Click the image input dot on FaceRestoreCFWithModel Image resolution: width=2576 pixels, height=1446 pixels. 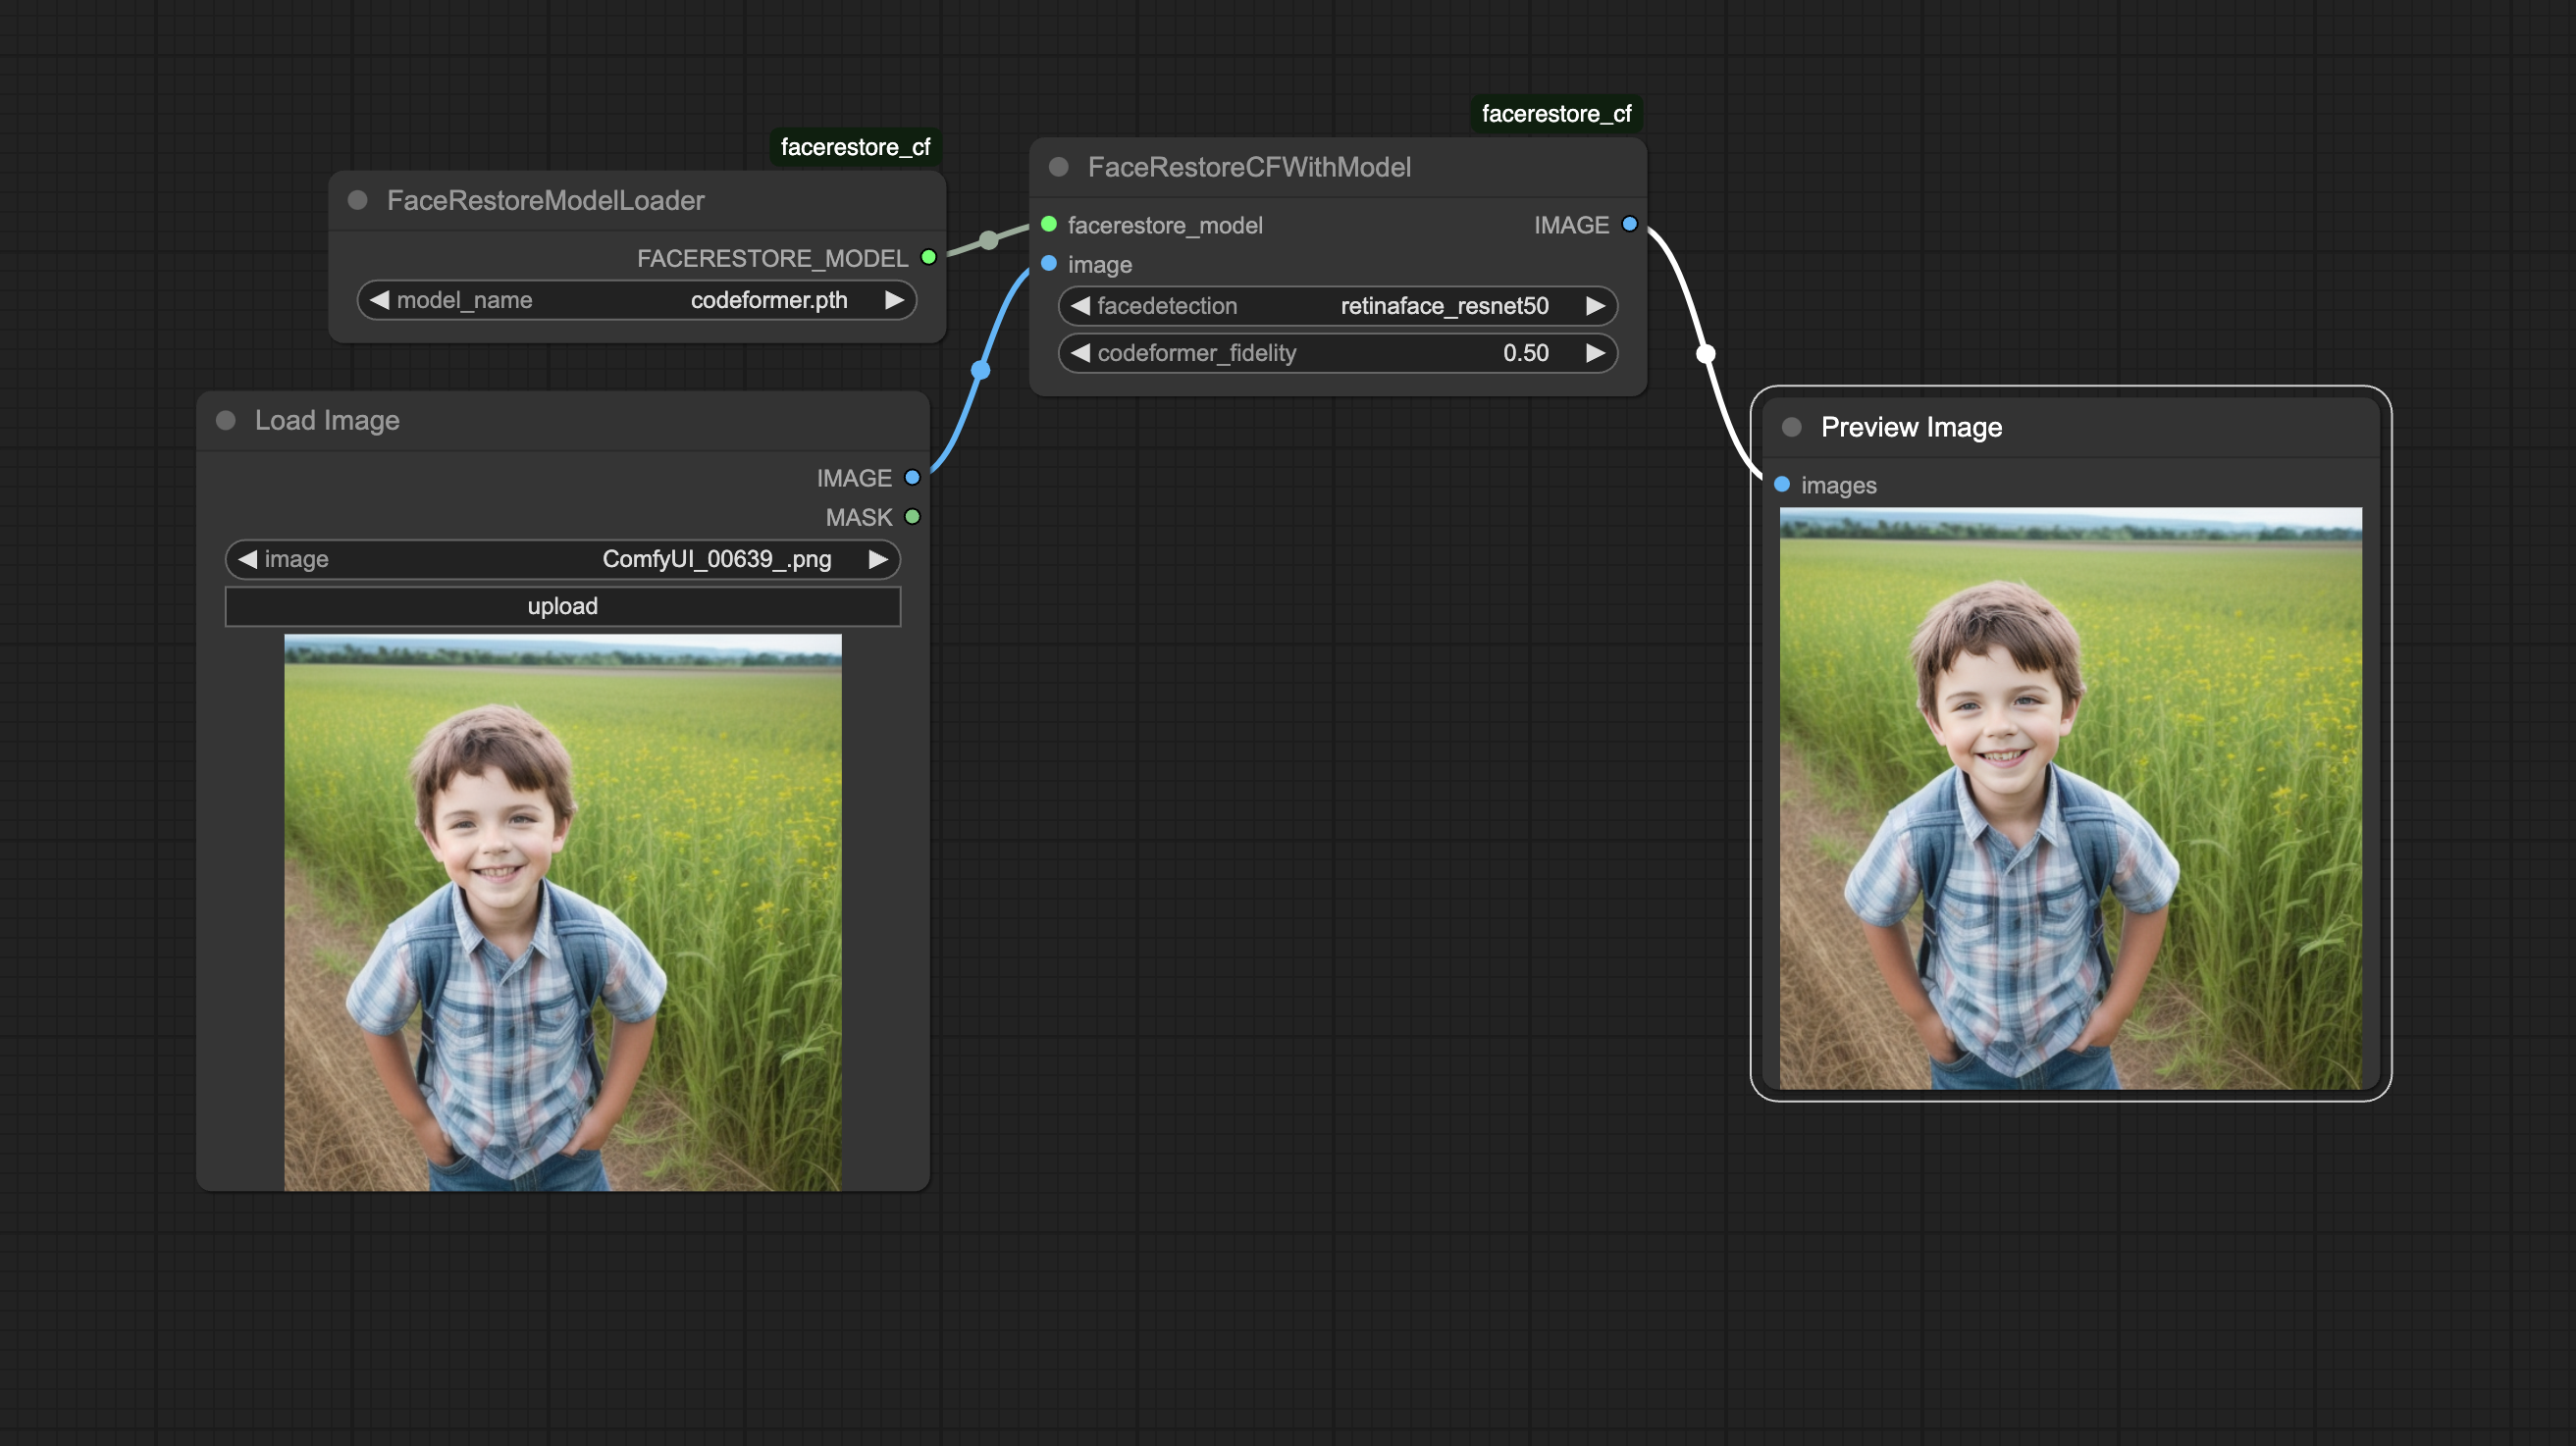1048,264
